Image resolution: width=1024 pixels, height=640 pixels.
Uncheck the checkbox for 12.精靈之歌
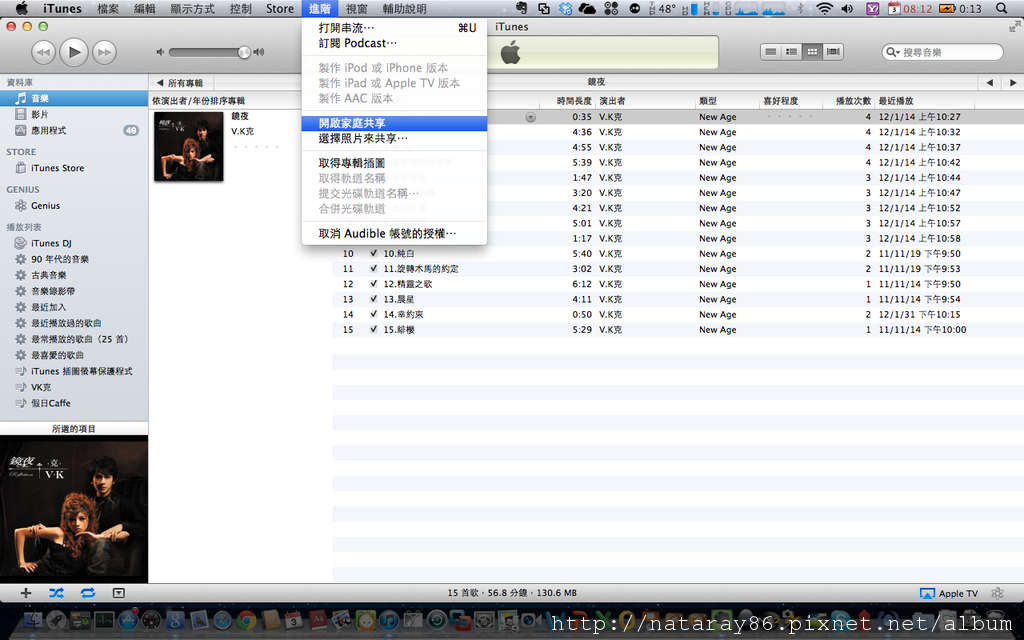pos(374,284)
